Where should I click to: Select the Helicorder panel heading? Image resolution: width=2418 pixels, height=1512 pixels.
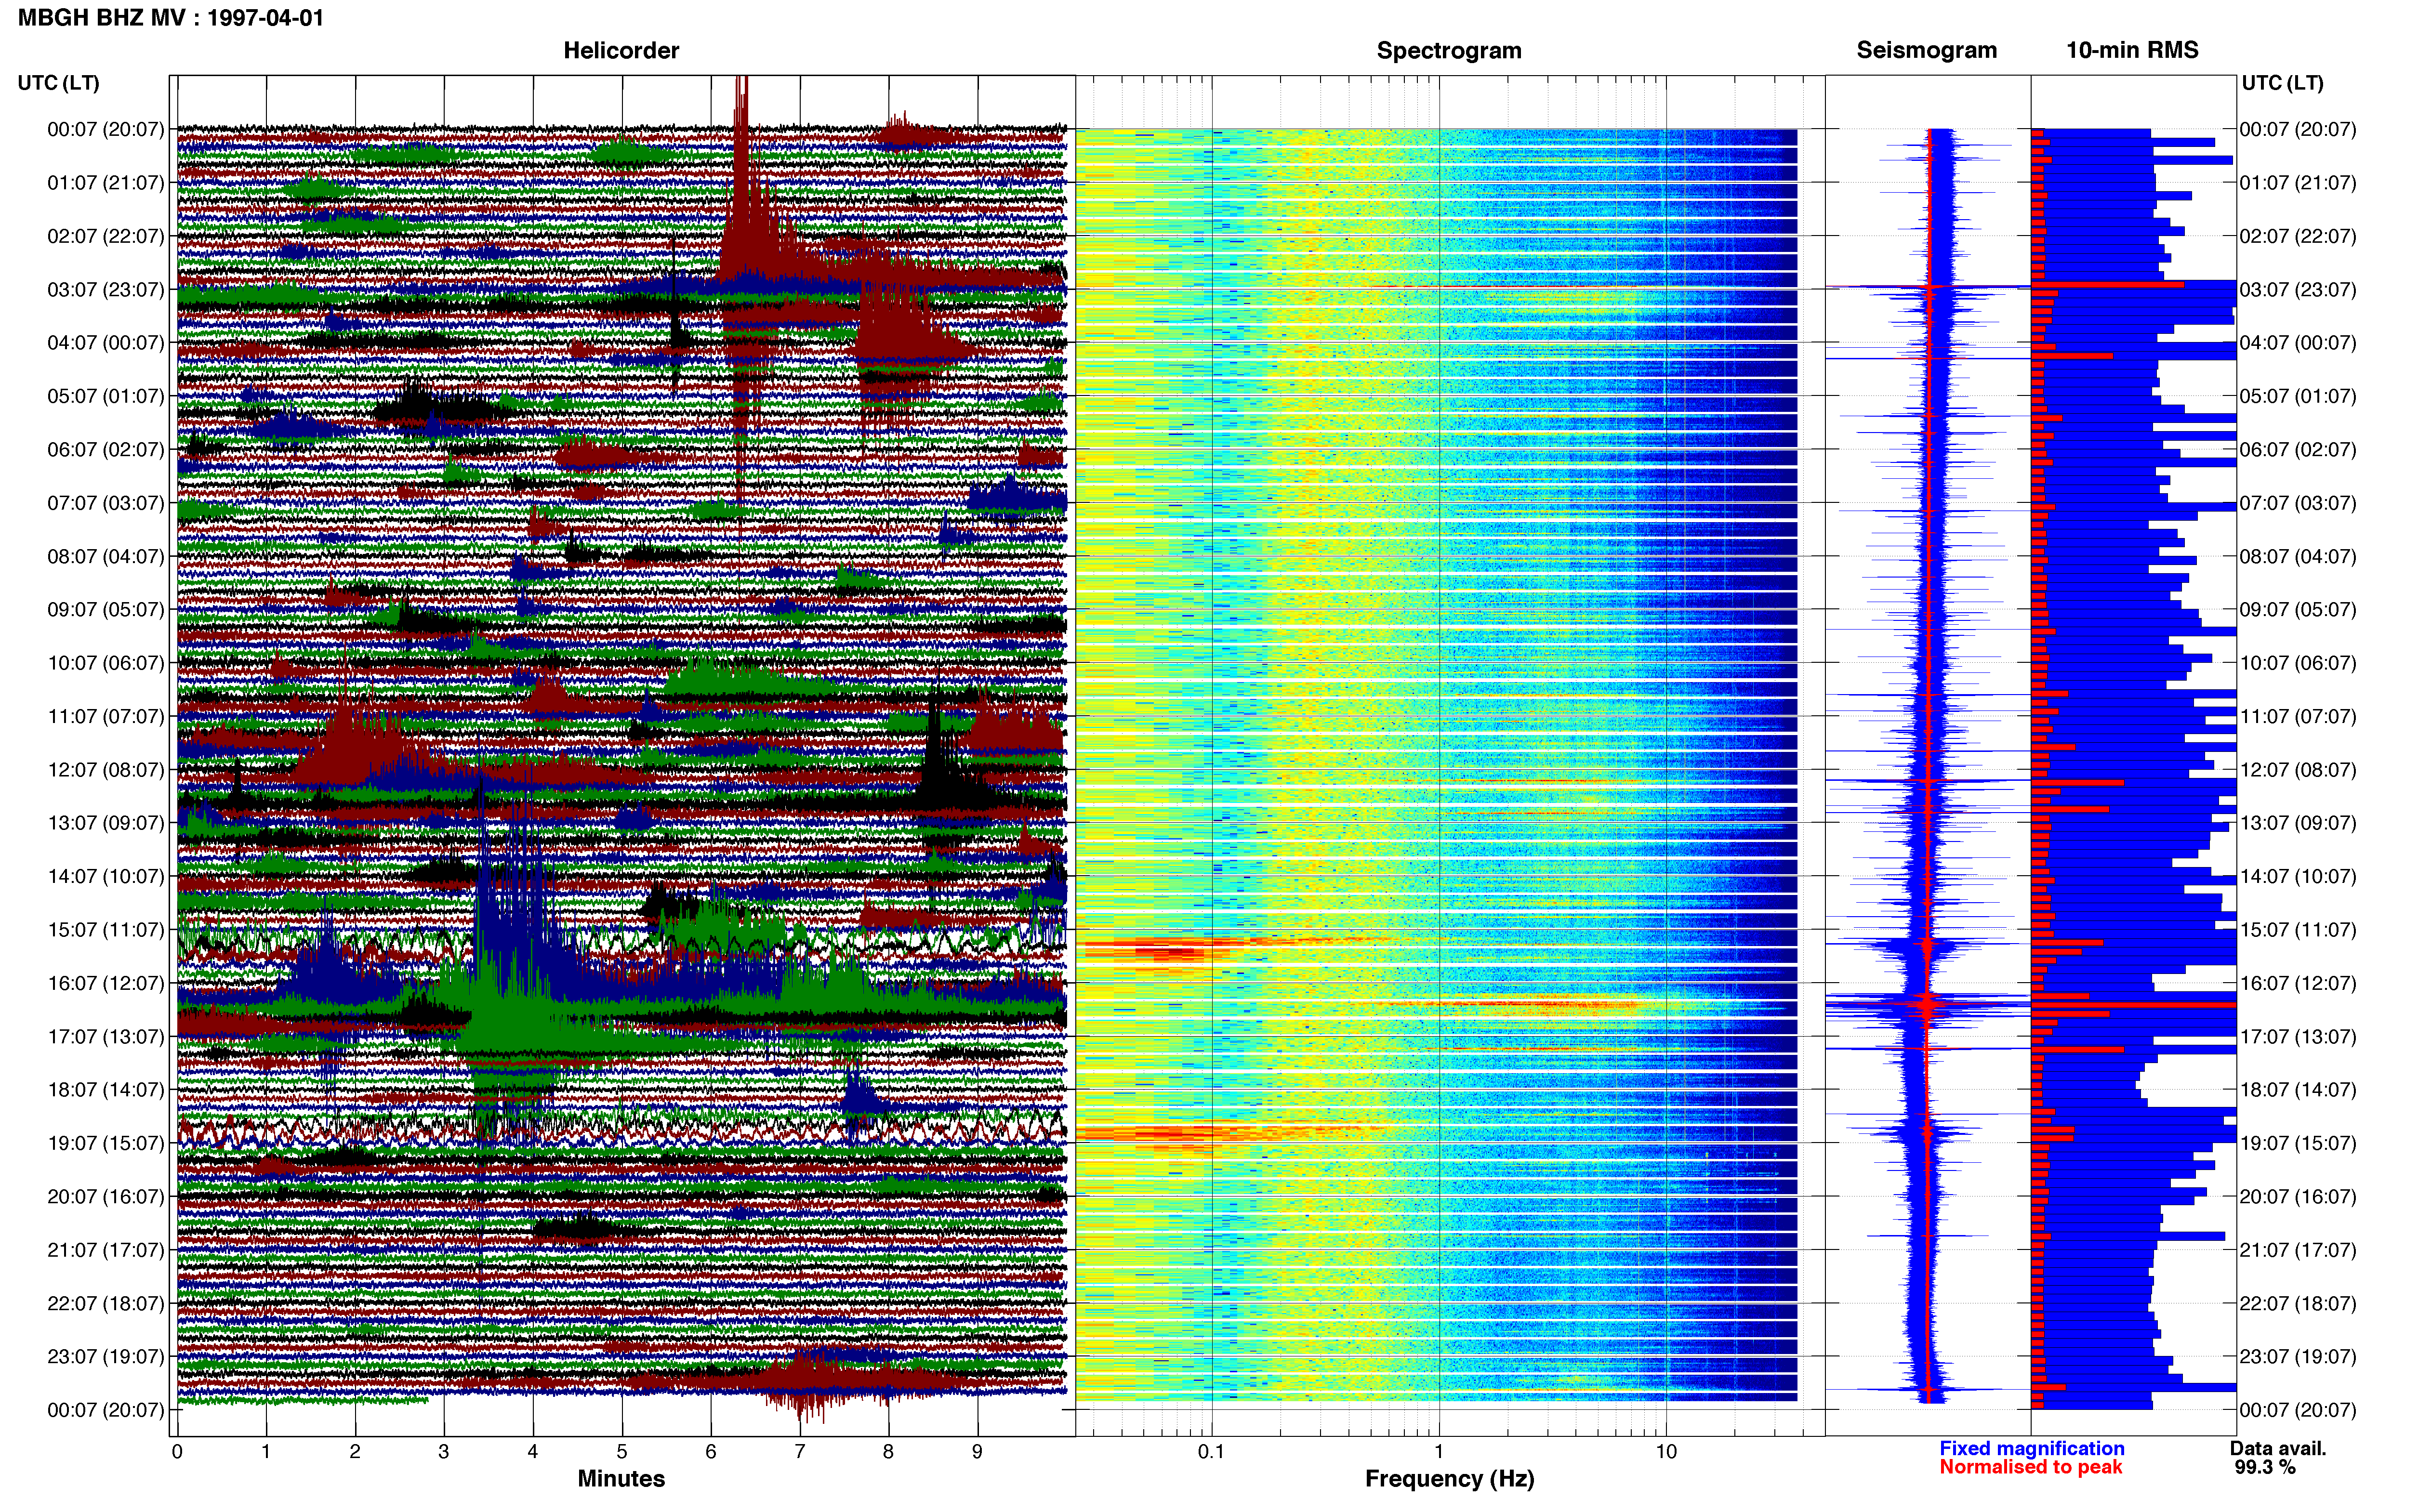pos(621,50)
